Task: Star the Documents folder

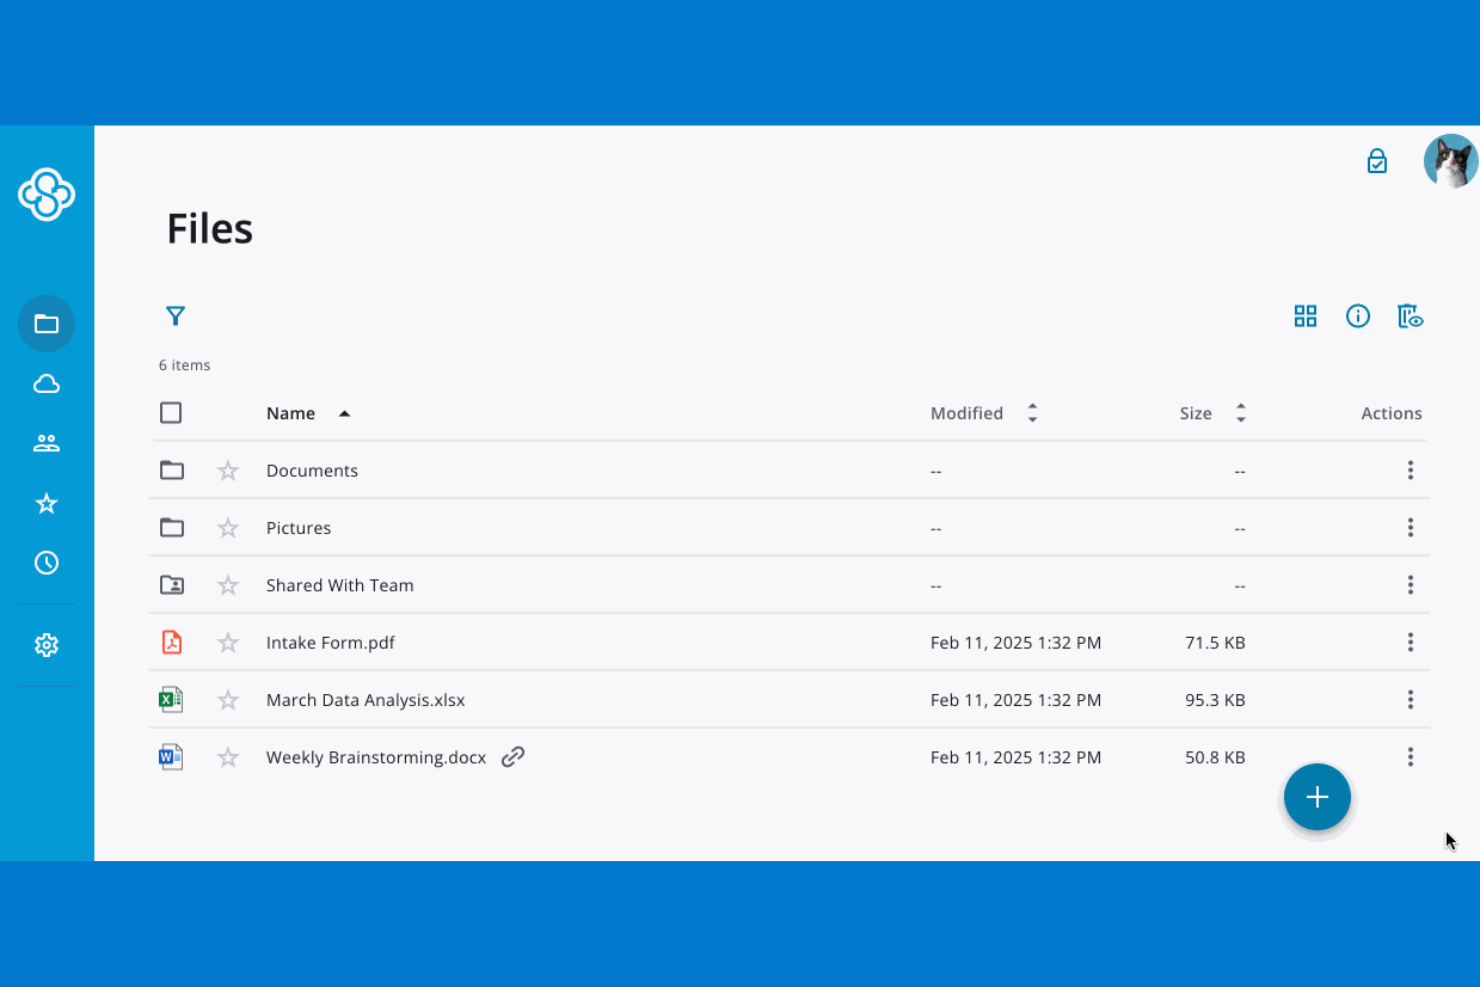Action: click(227, 470)
